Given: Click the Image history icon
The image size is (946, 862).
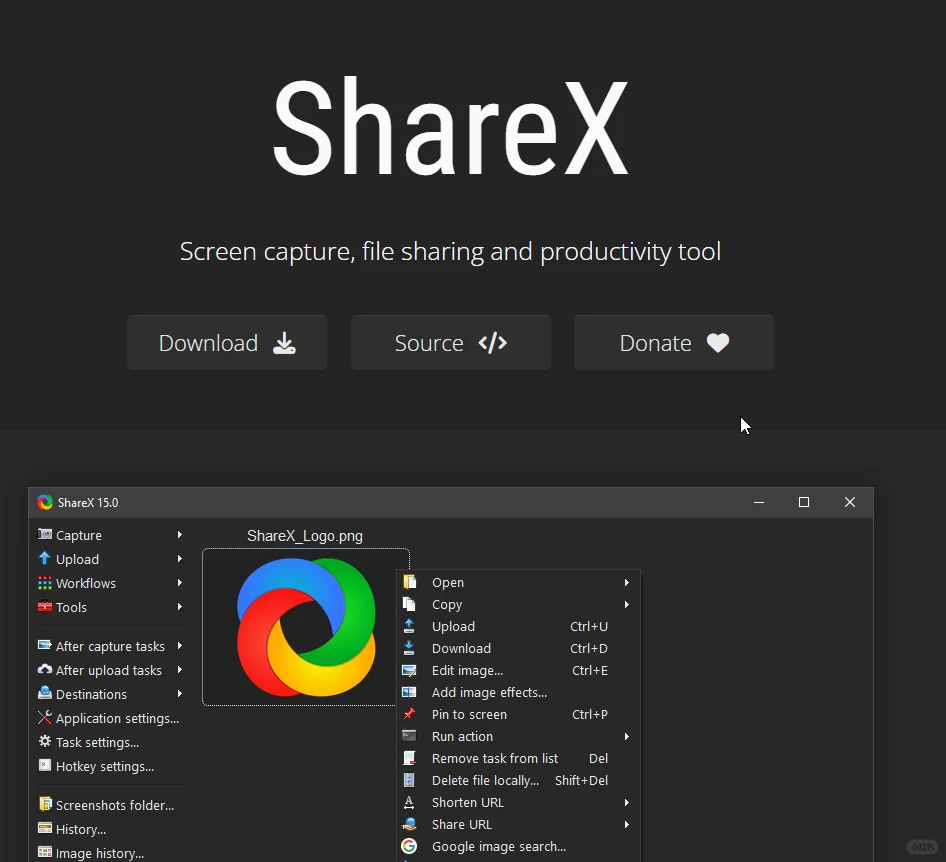Looking at the screenshot, I should pyautogui.click(x=45, y=852).
